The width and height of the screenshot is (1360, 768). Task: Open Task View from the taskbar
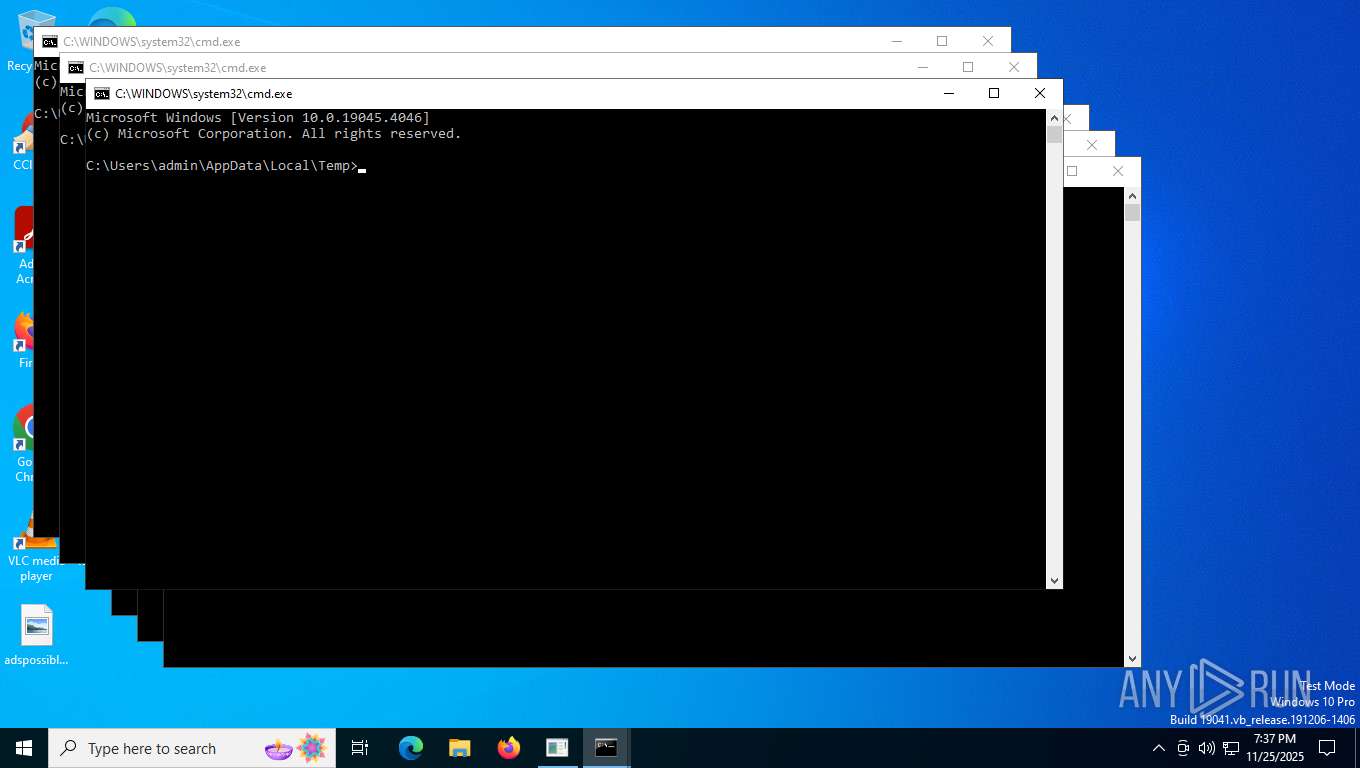pyautogui.click(x=360, y=748)
